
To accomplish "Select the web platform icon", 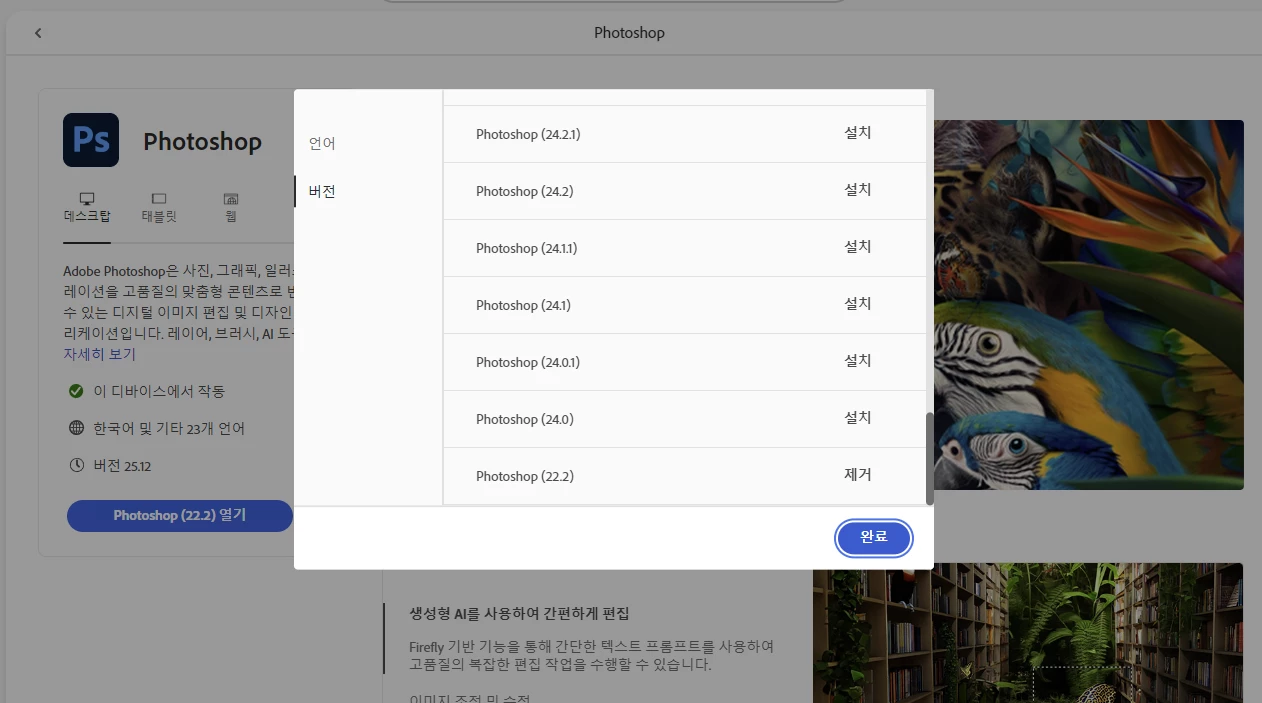I will tap(231, 199).
